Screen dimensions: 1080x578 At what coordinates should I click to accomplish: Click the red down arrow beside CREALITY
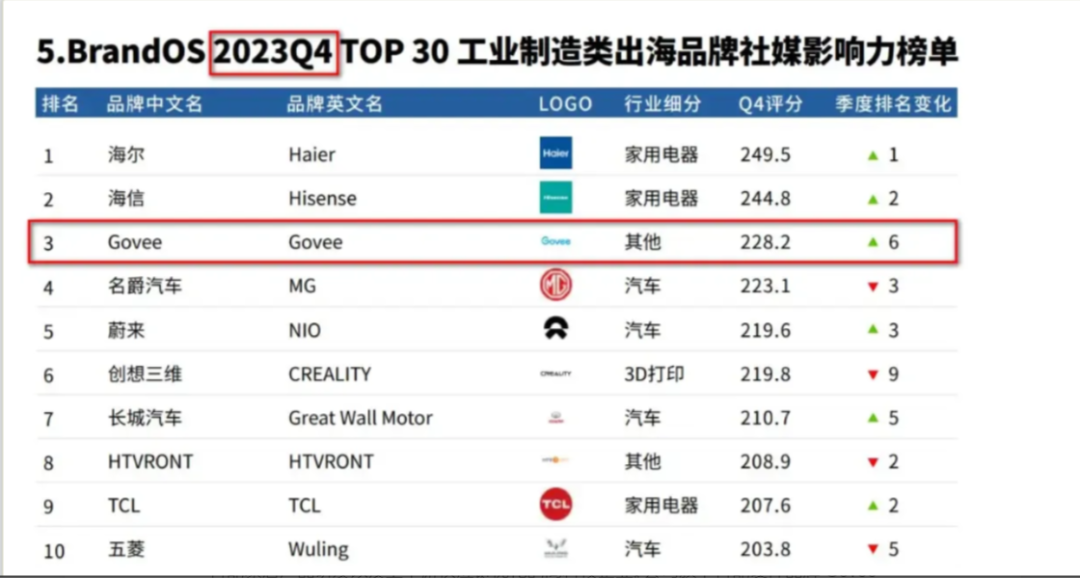click(875, 373)
